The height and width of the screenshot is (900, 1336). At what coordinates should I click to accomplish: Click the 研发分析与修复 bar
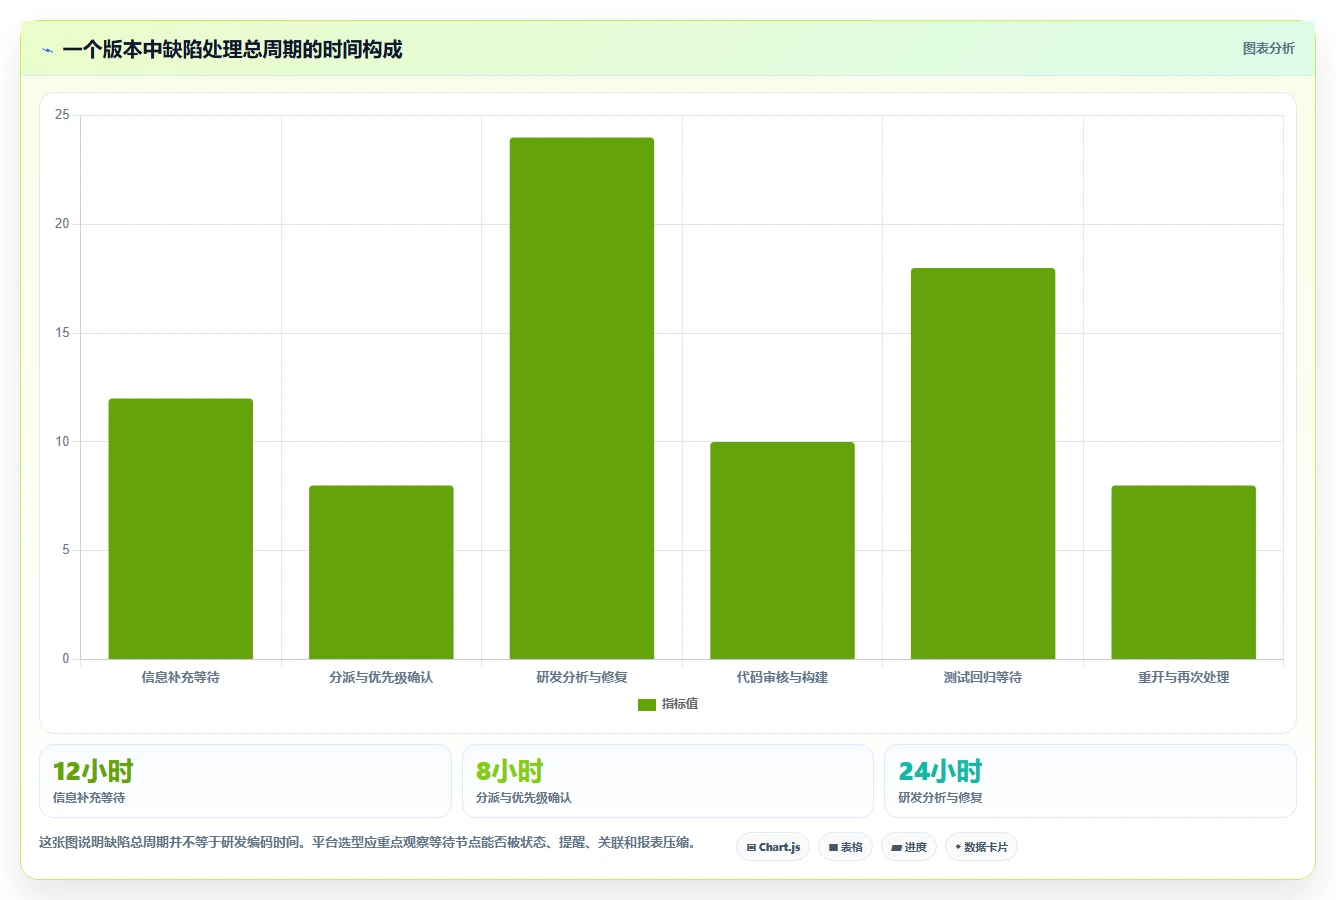(582, 398)
